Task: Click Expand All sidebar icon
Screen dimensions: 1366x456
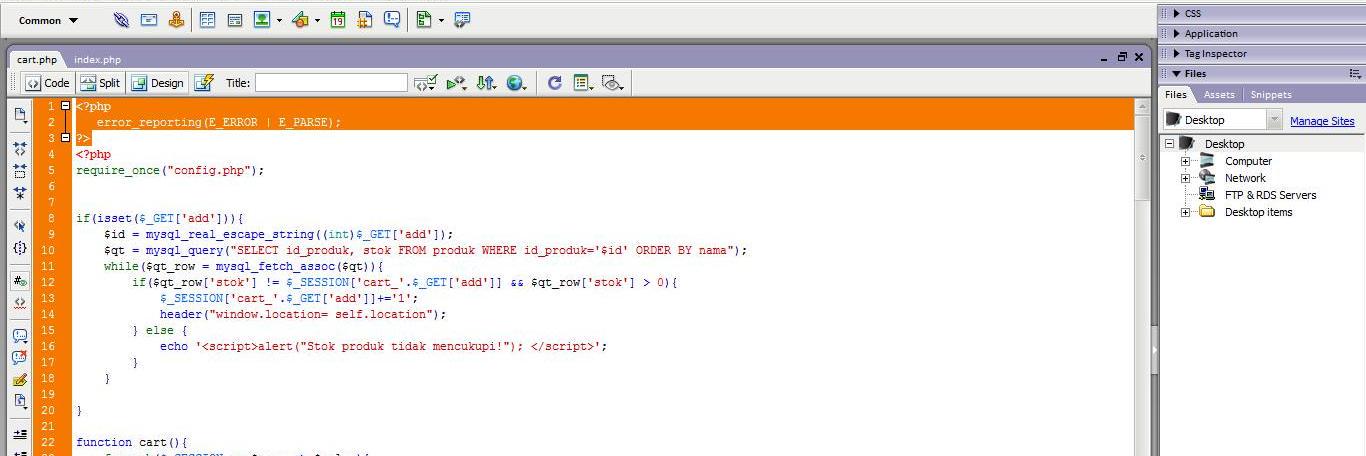Action: [20, 192]
